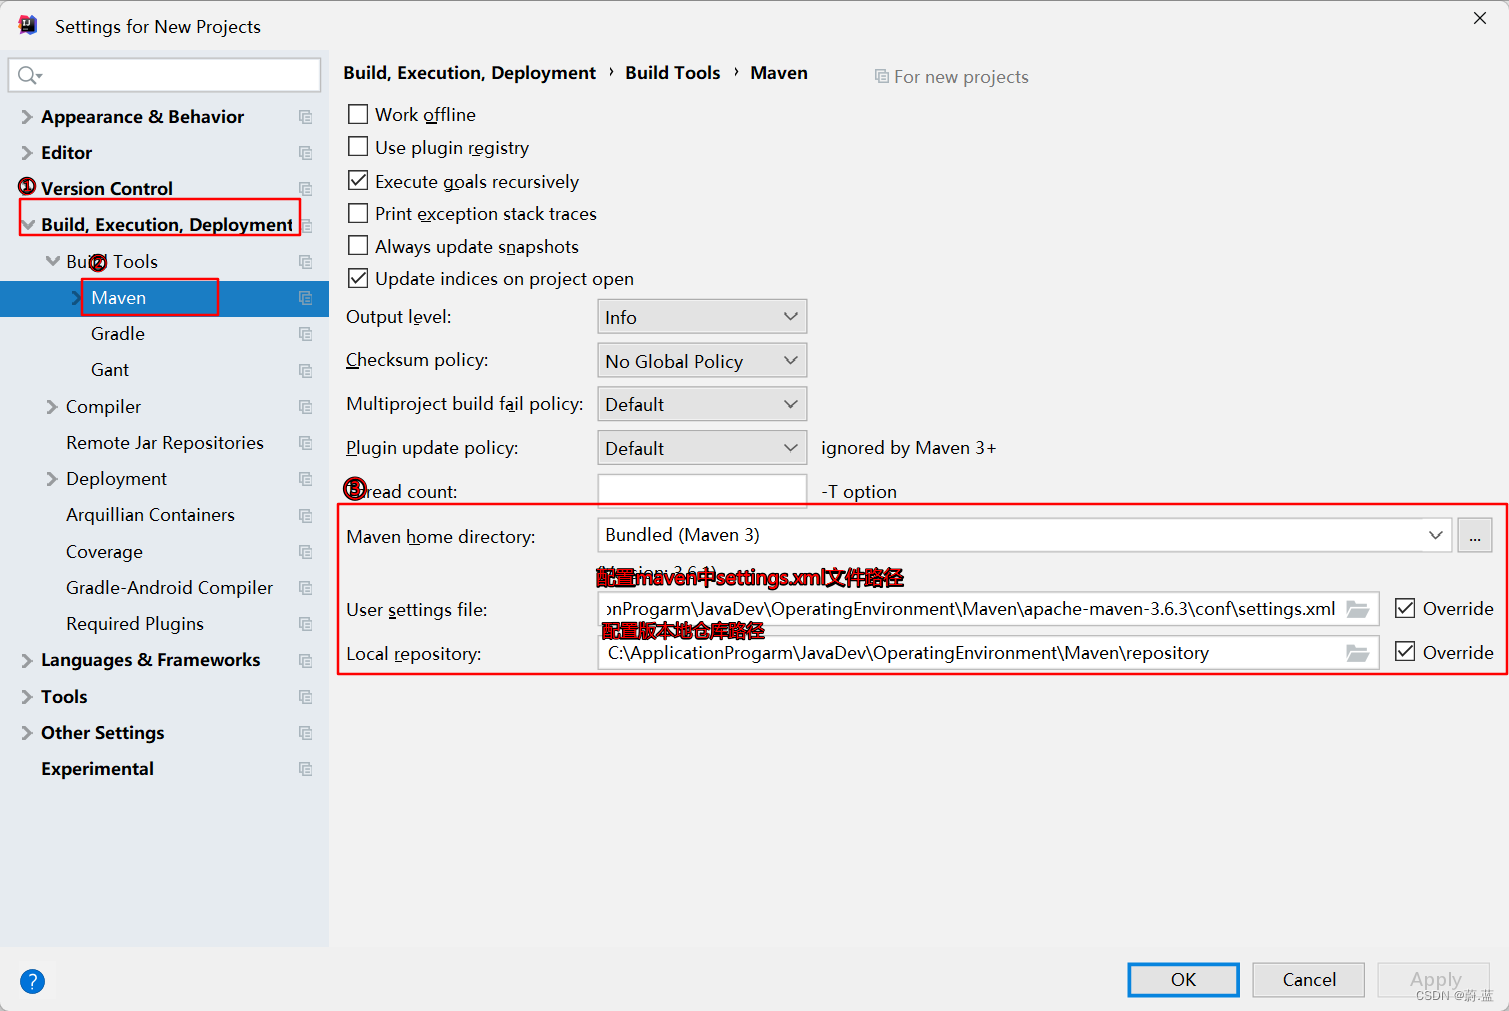This screenshot has width=1509, height=1011.
Task: Click project-level icon beside Experimental
Action: coord(306,769)
